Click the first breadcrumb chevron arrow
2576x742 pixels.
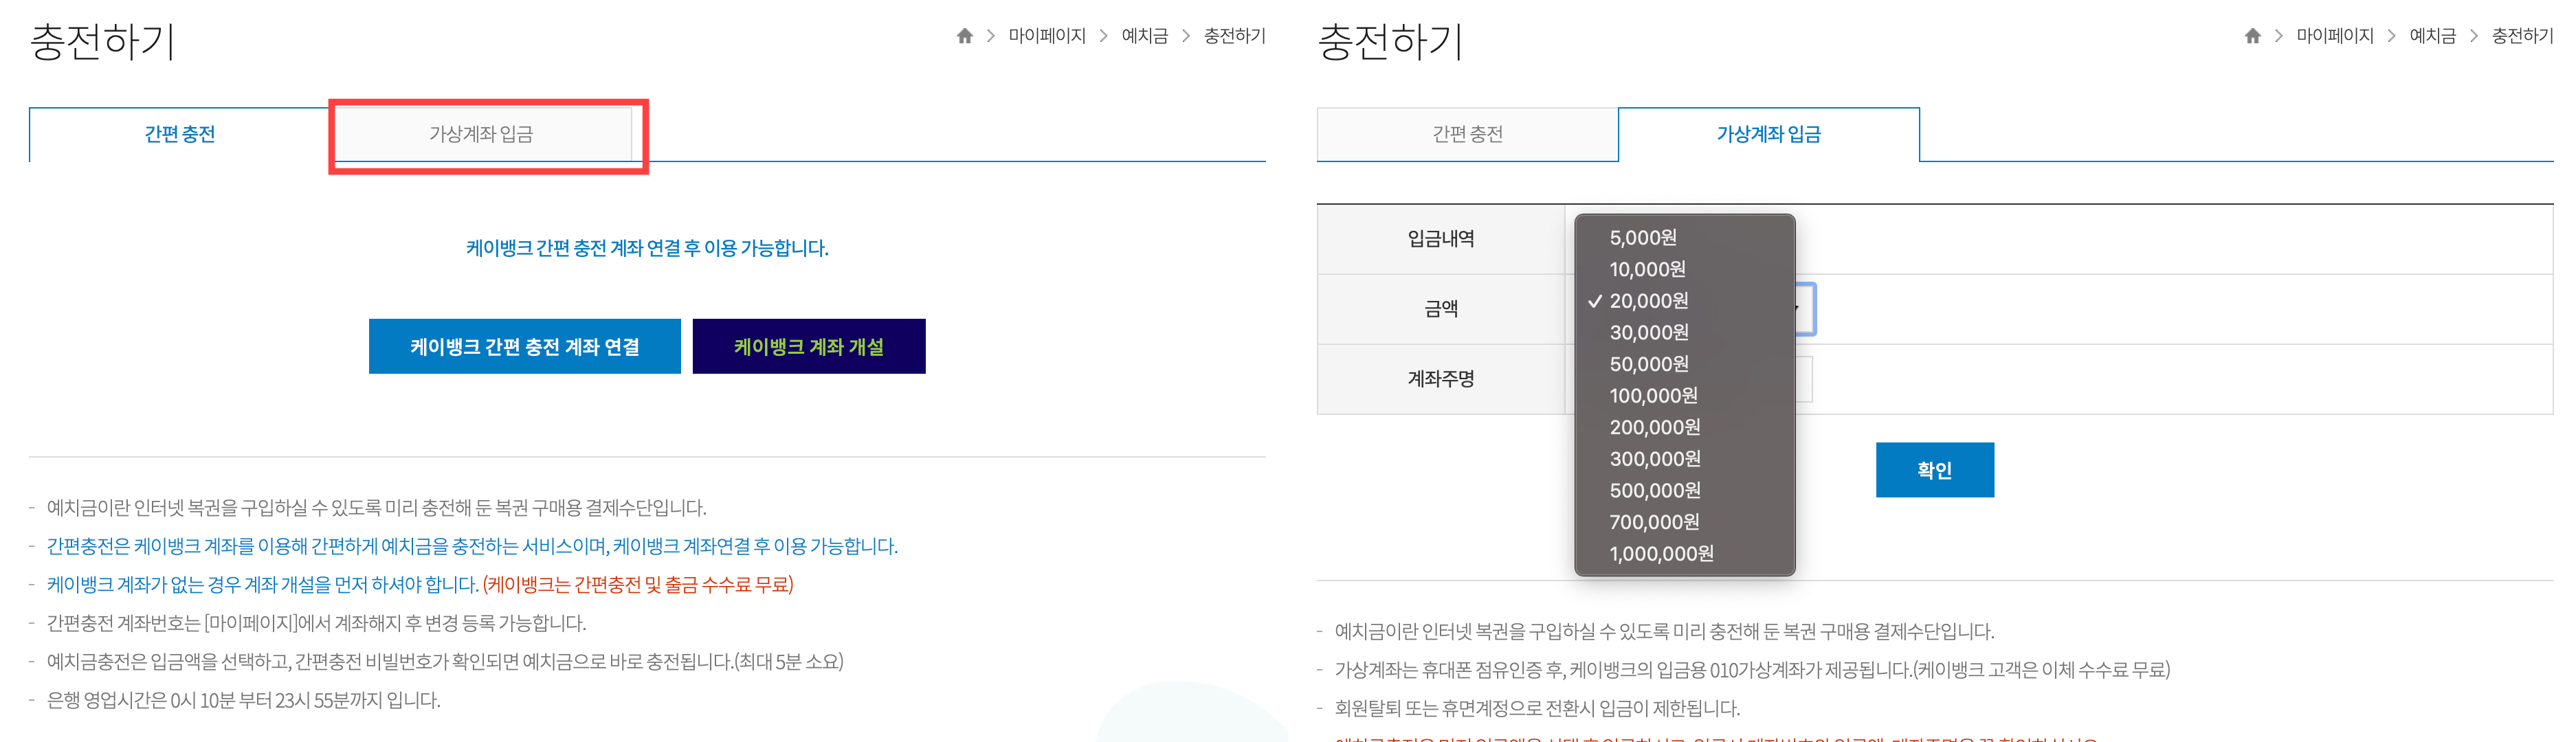pyautogui.click(x=991, y=36)
